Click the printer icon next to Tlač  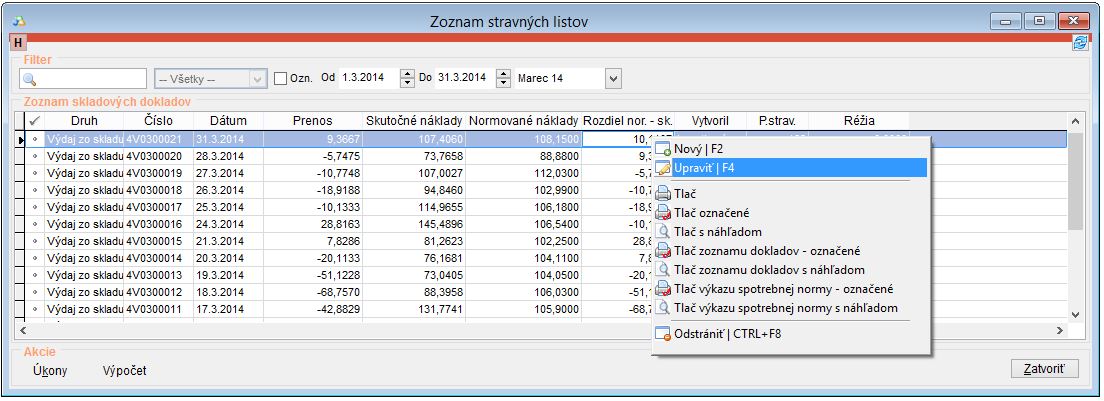pos(663,194)
